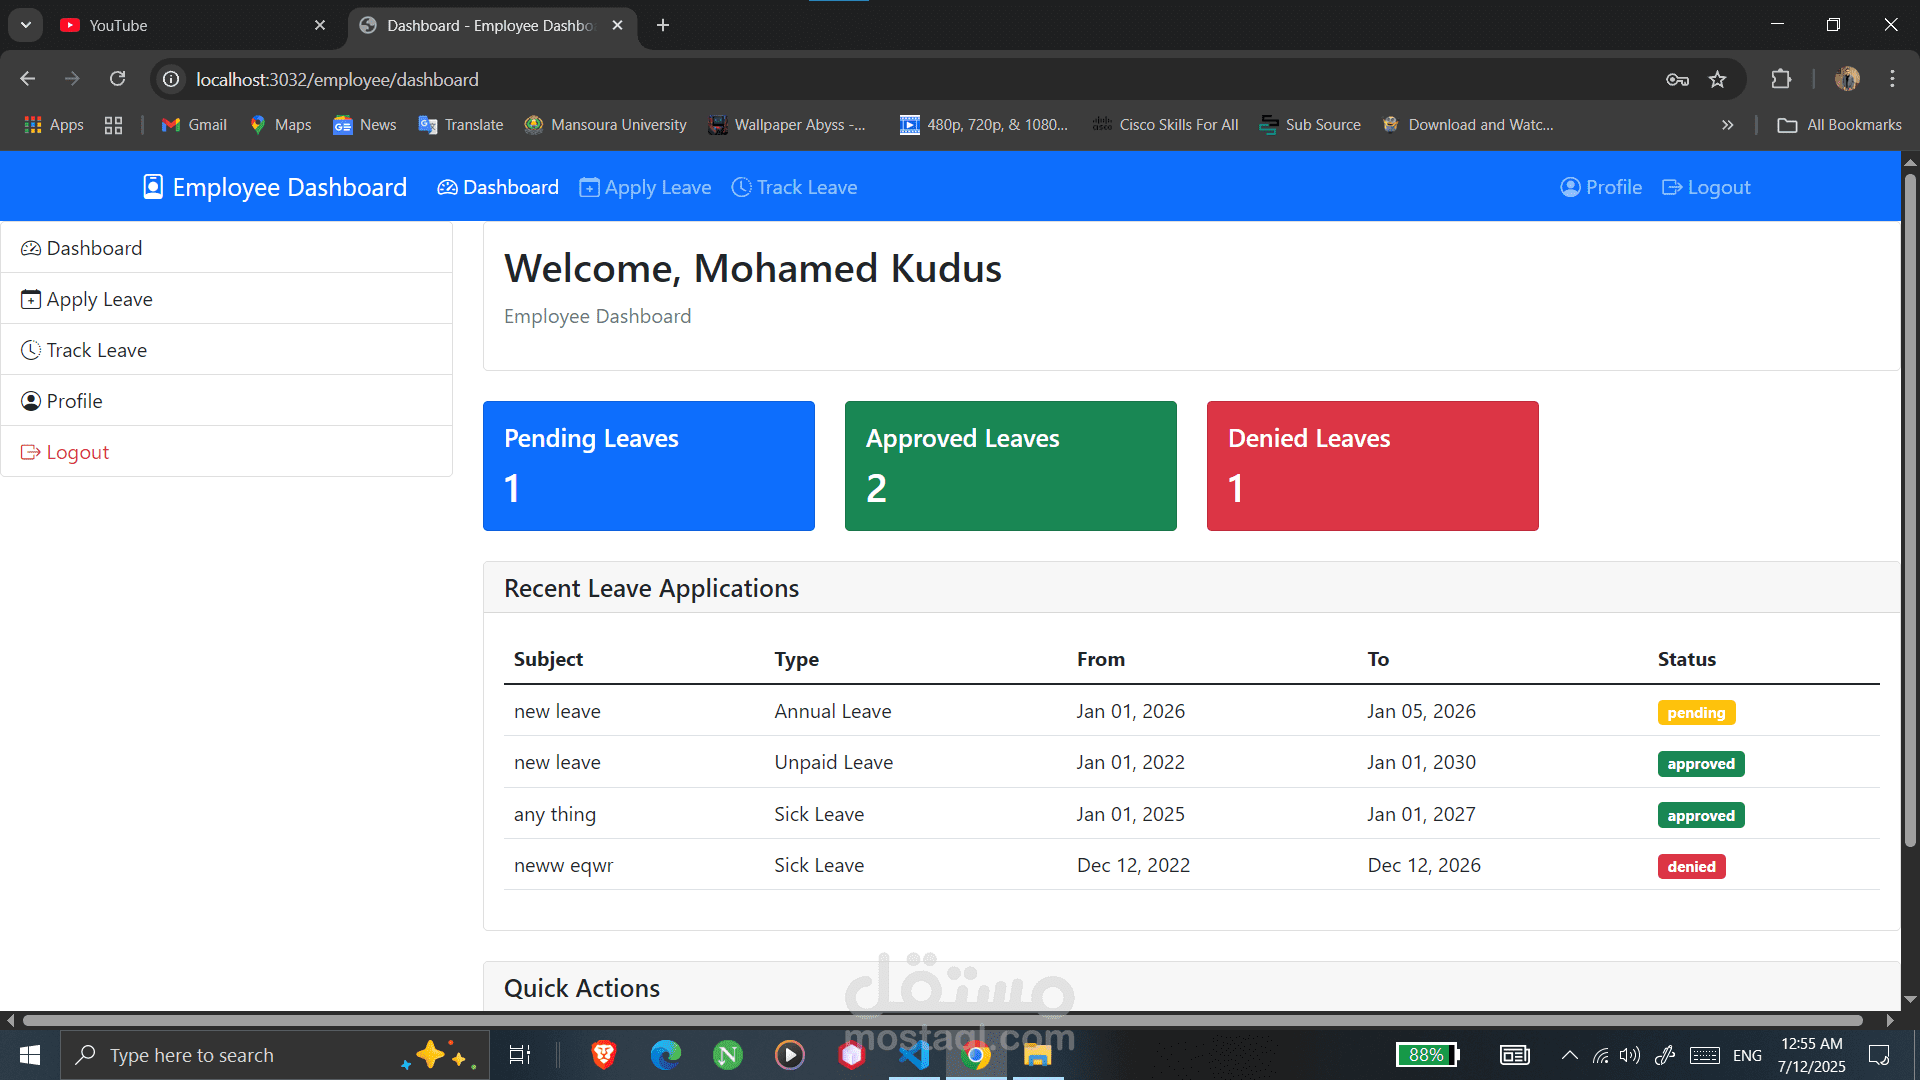The image size is (1920, 1080).
Task: Open the Gmail bookmark
Action: click(195, 125)
